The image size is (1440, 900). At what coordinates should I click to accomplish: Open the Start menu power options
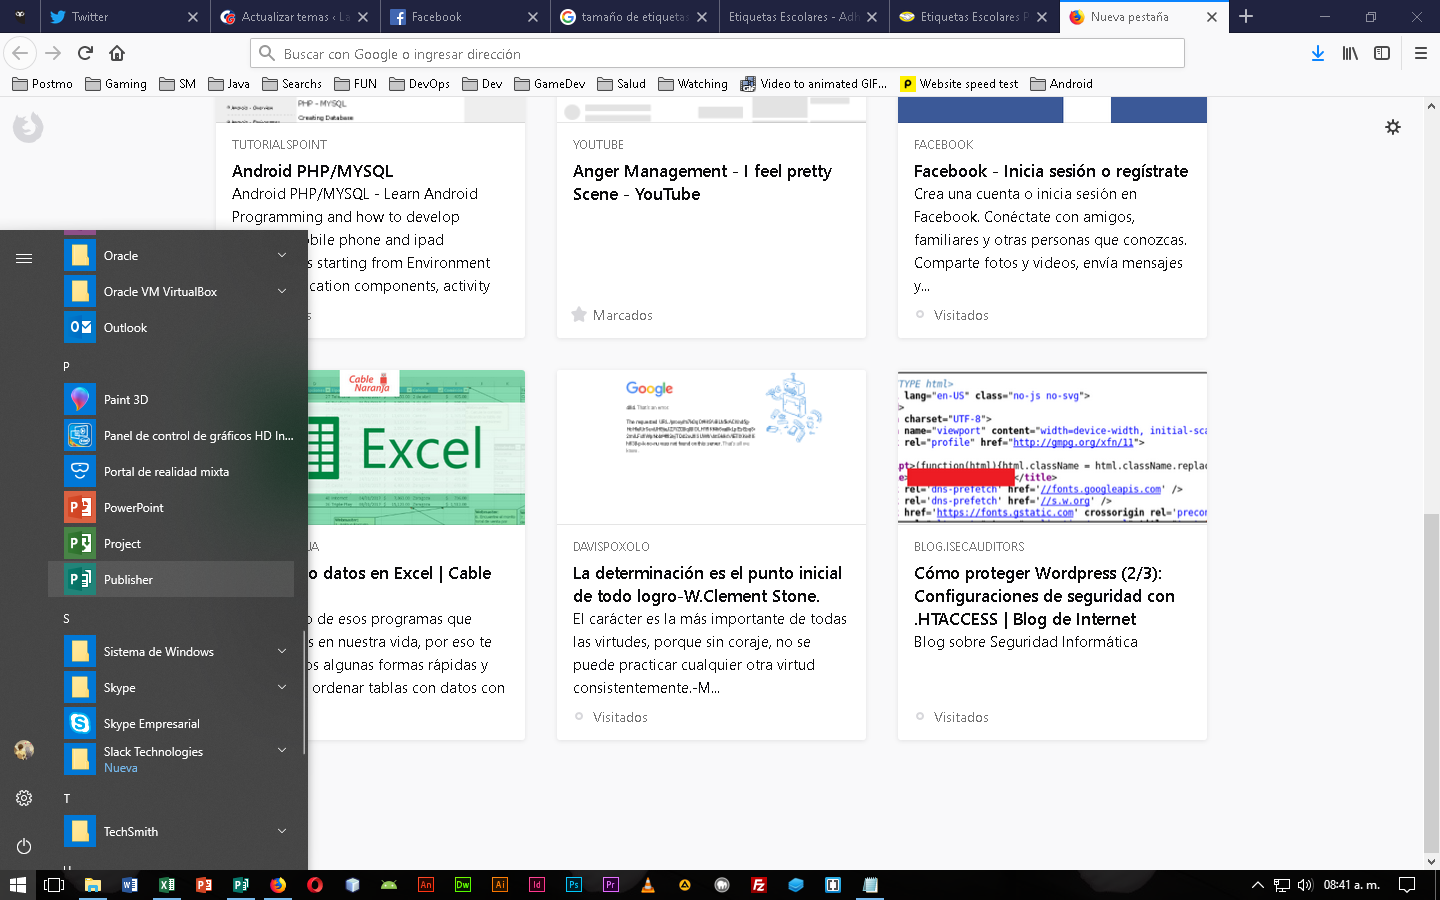coord(24,846)
